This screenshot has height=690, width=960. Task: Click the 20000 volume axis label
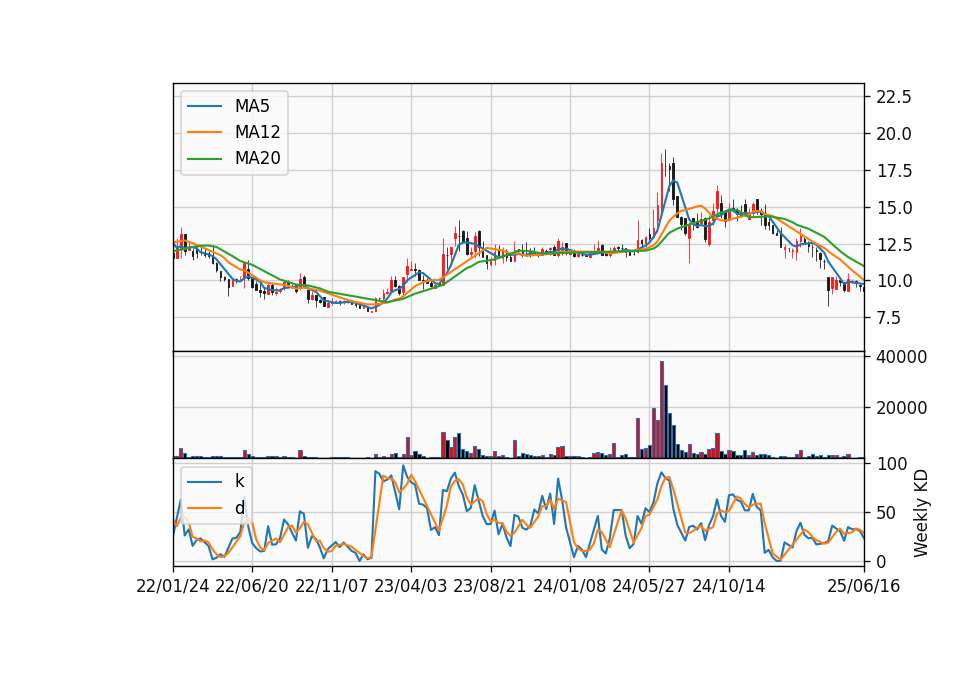point(901,408)
